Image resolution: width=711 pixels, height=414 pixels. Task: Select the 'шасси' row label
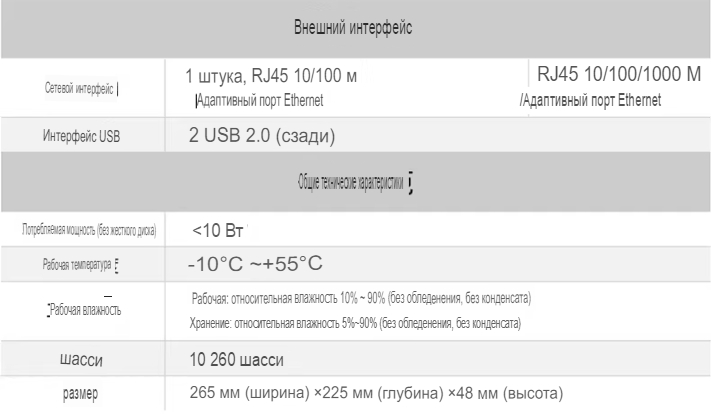[81, 360]
